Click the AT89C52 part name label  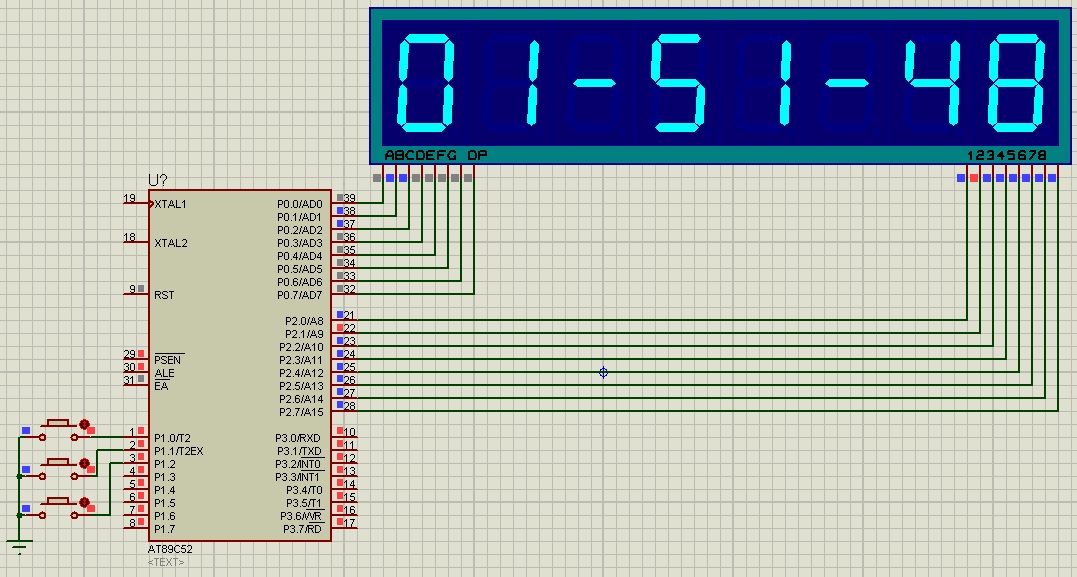(x=170, y=550)
